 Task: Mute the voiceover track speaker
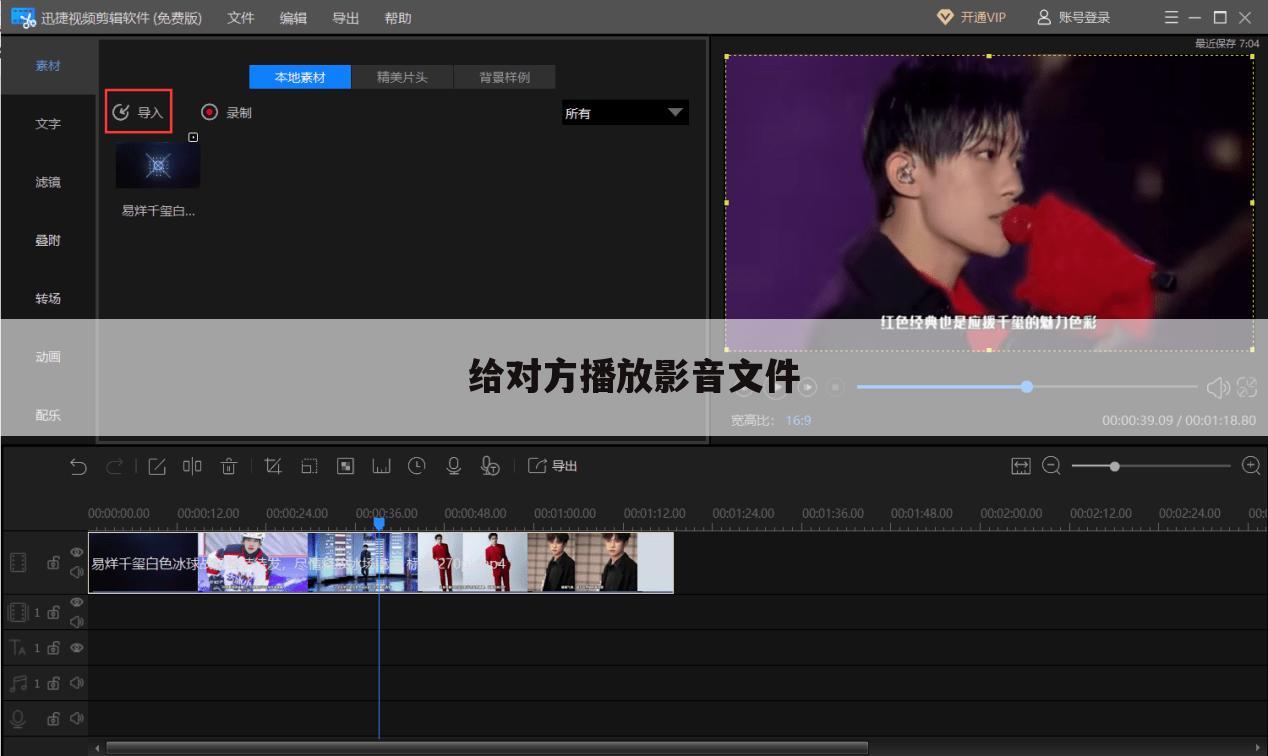[77, 718]
